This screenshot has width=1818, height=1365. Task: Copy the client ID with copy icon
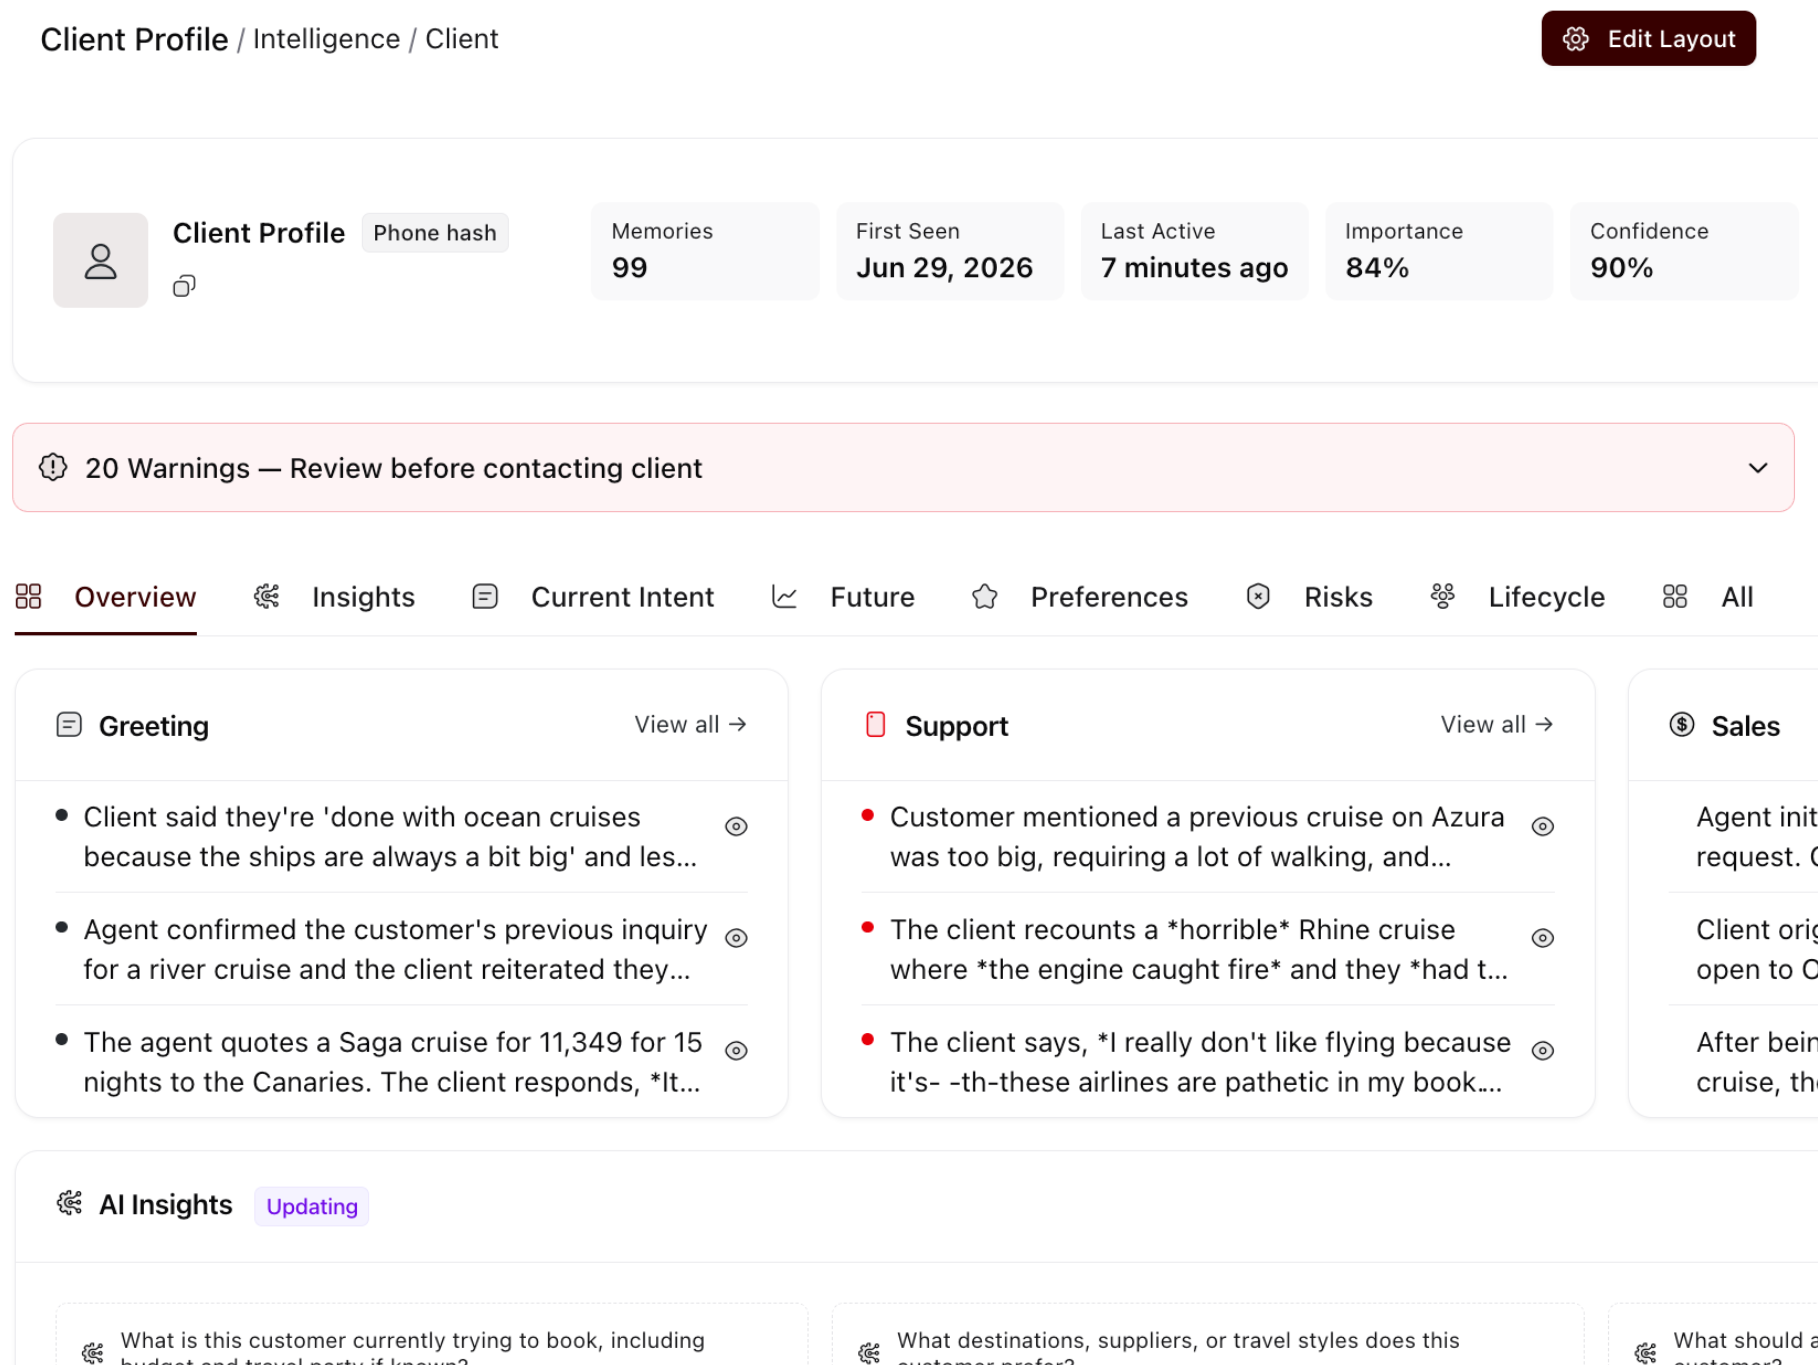click(184, 286)
